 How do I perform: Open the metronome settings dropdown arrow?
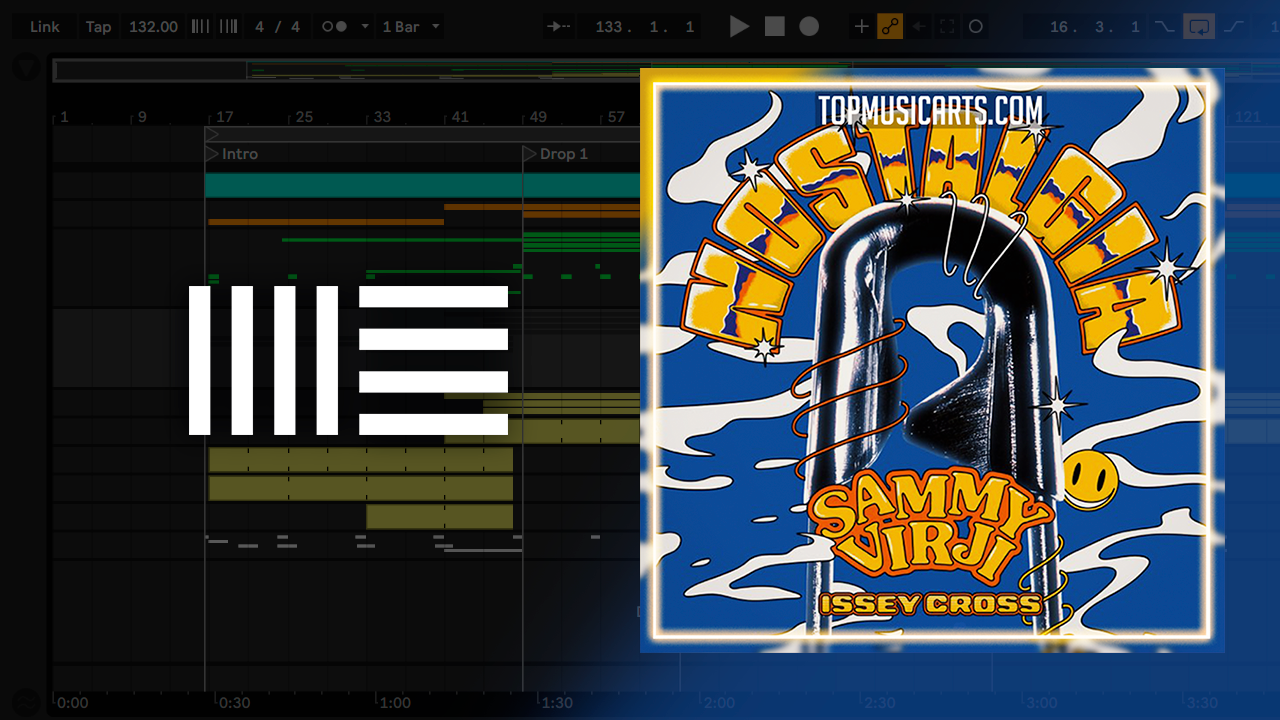364,27
